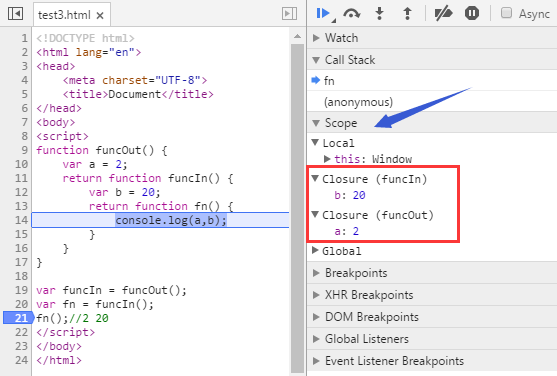
Task: Collapse the Scope section
Action: click(x=316, y=123)
